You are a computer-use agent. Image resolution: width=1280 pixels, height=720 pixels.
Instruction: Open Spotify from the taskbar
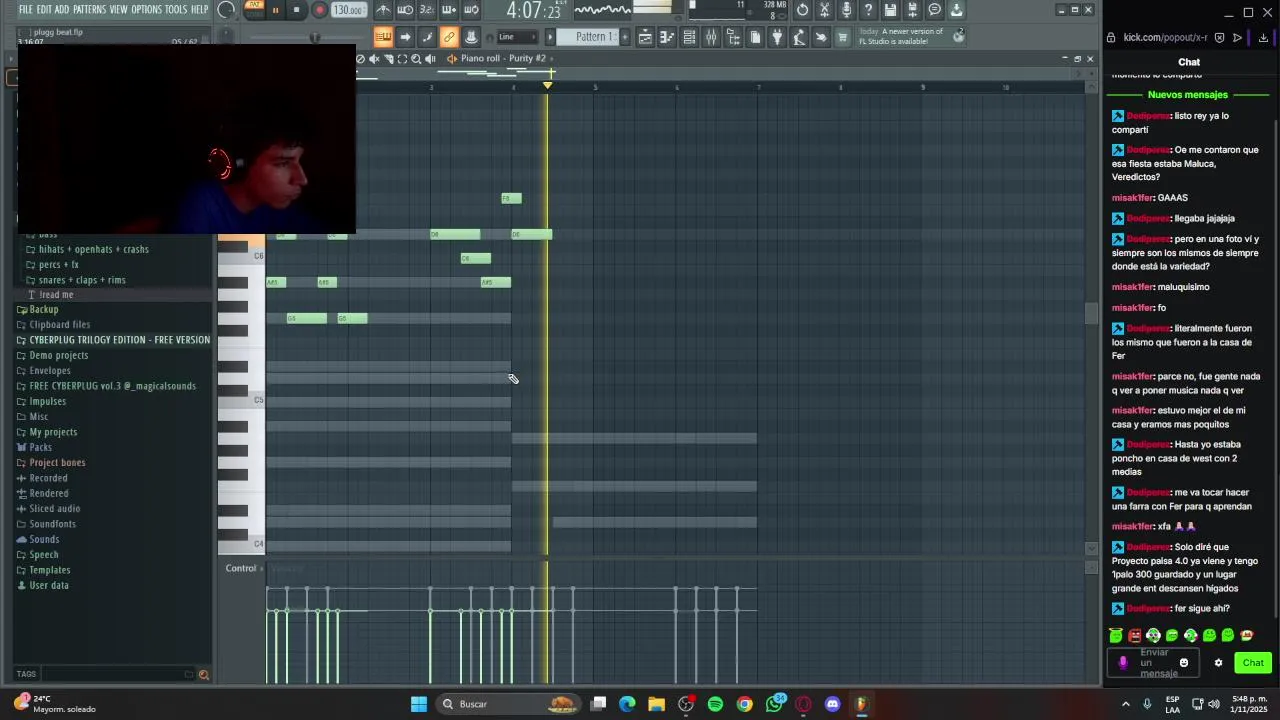click(715, 704)
